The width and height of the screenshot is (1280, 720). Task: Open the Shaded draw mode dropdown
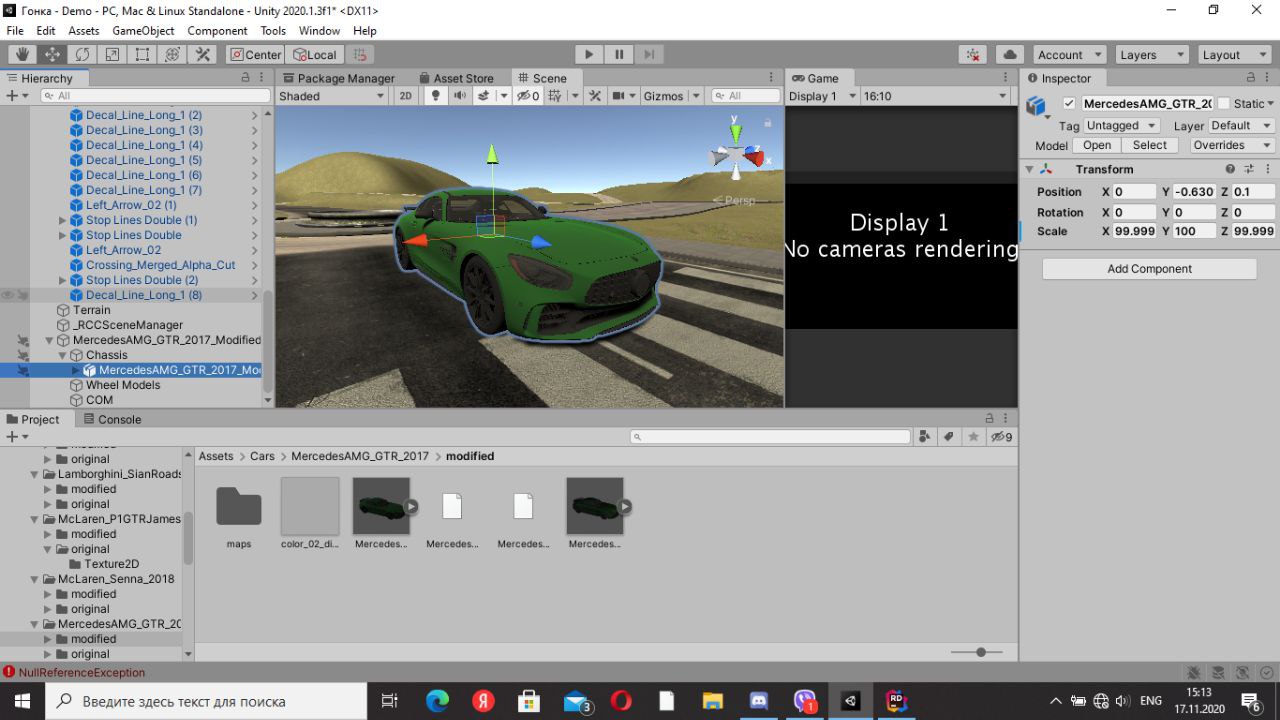pyautogui.click(x=331, y=96)
